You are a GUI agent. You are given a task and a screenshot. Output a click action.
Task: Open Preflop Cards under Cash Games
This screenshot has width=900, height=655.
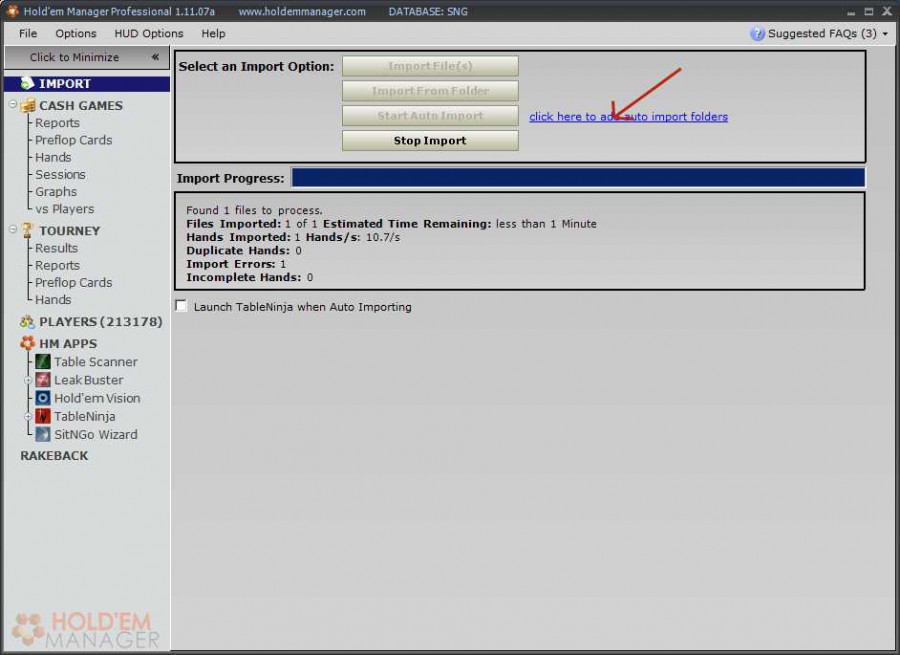(x=73, y=140)
